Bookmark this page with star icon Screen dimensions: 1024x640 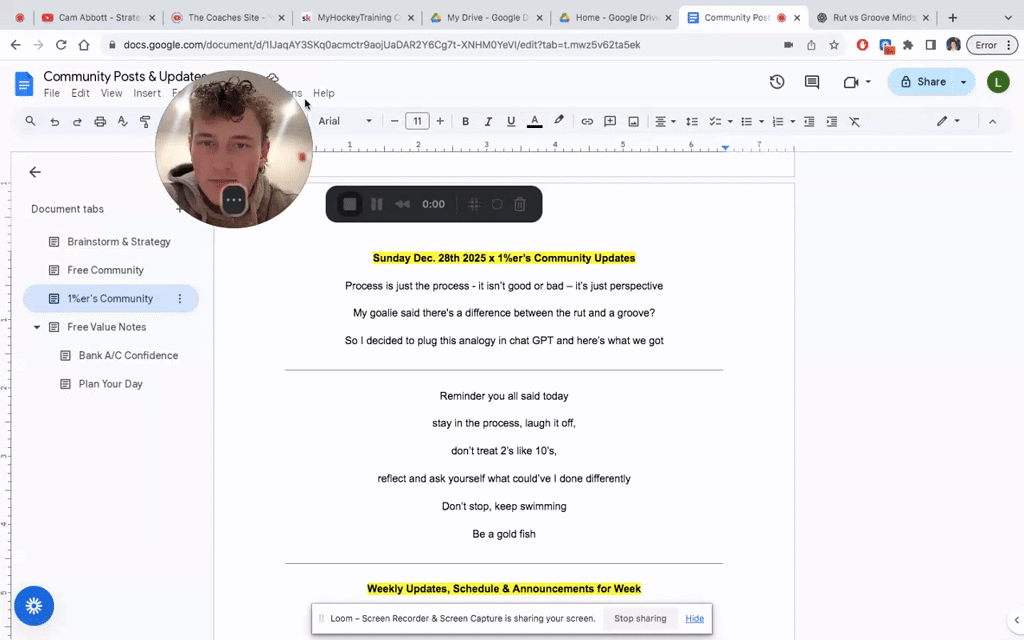click(834, 45)
